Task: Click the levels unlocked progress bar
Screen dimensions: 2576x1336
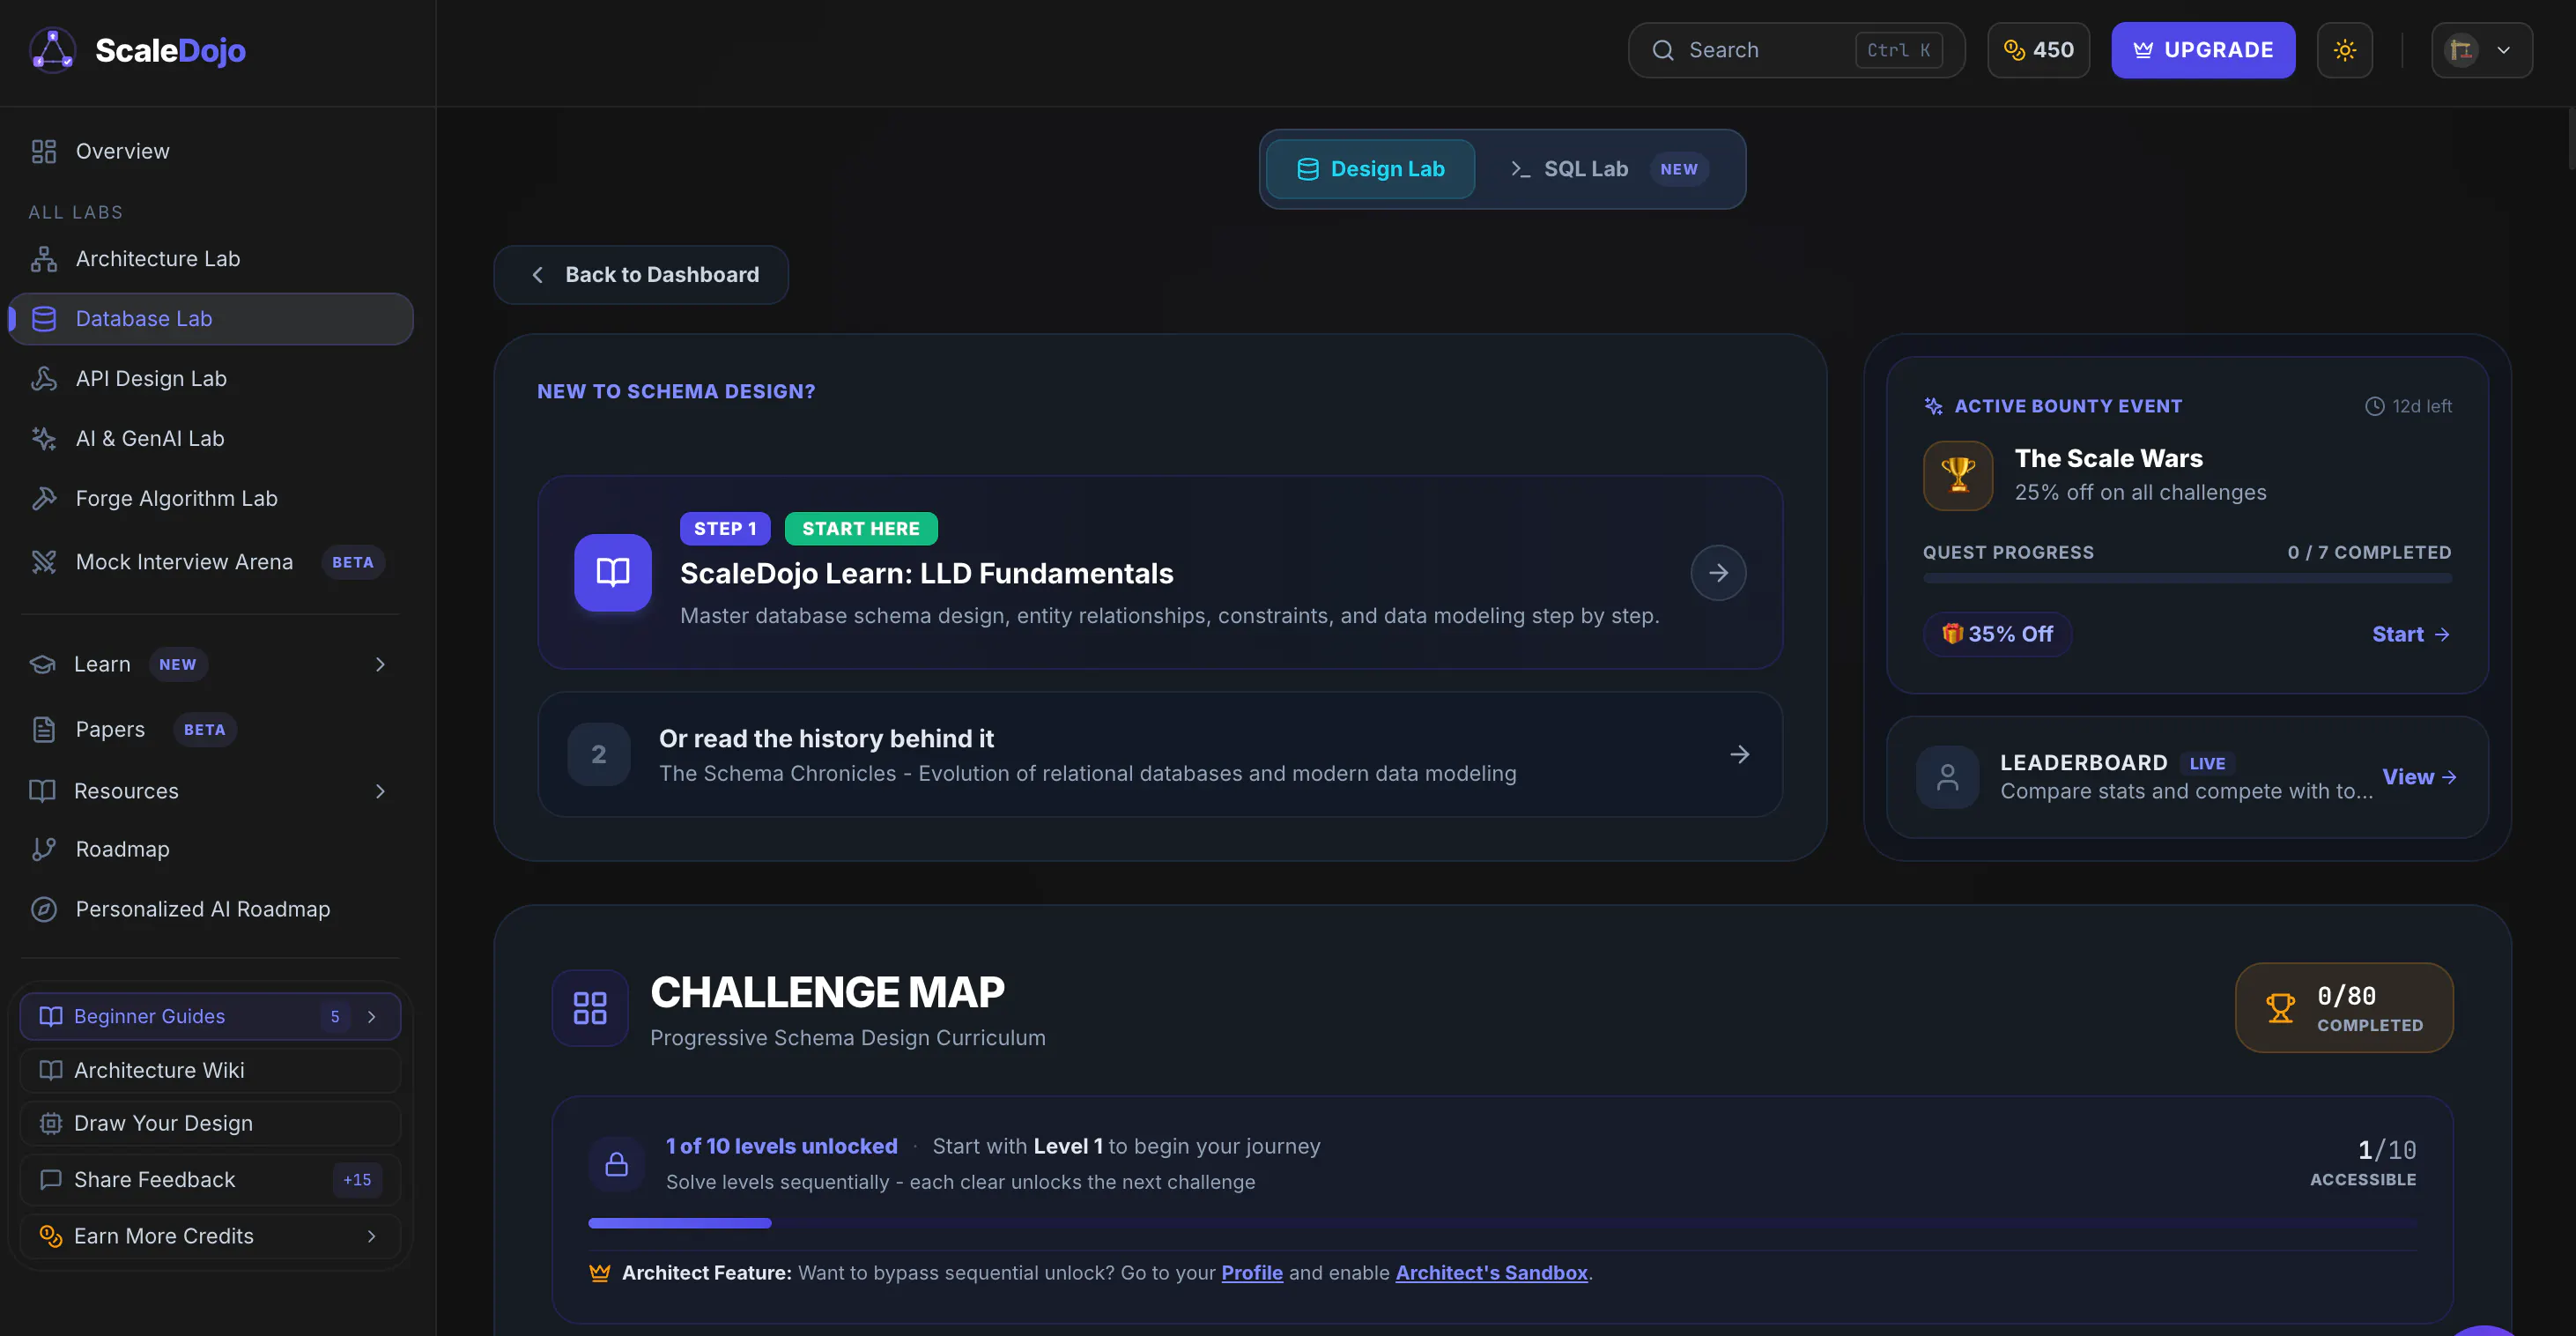Action: [x=1502, y=1223]
